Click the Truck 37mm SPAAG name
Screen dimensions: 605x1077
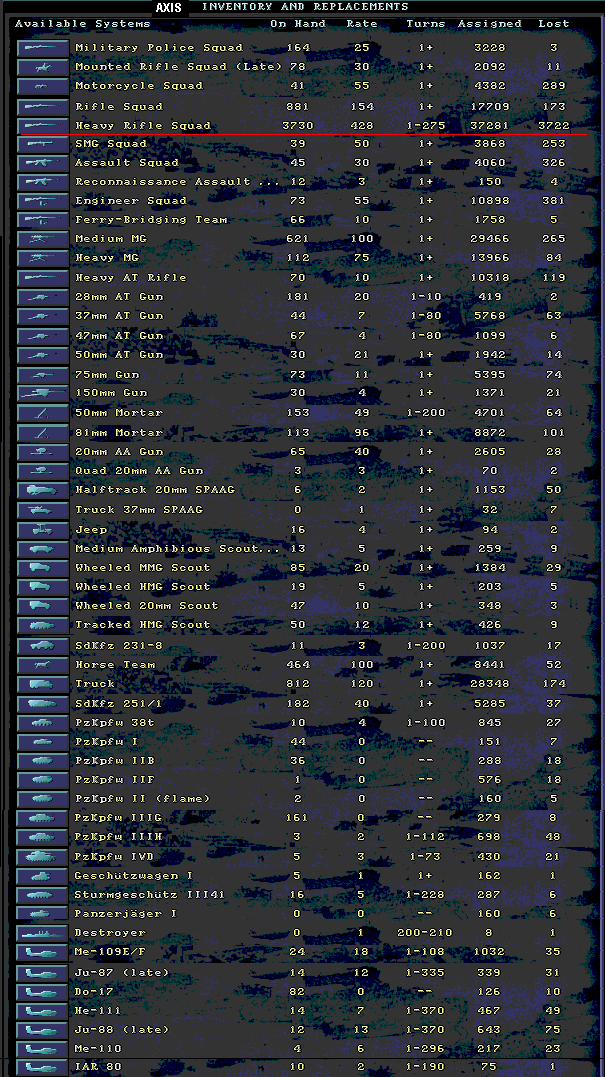(x=139, y=510)
